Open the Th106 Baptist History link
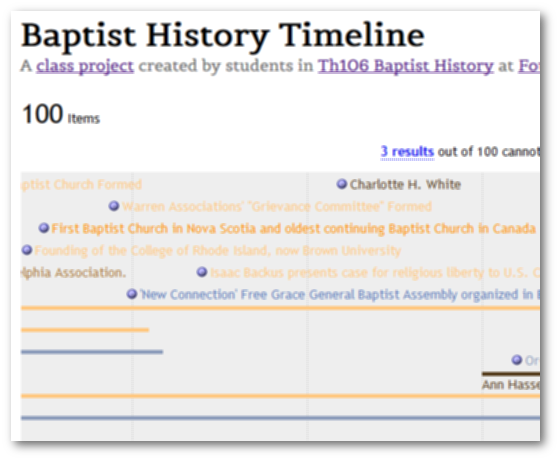 coord(406,66)
